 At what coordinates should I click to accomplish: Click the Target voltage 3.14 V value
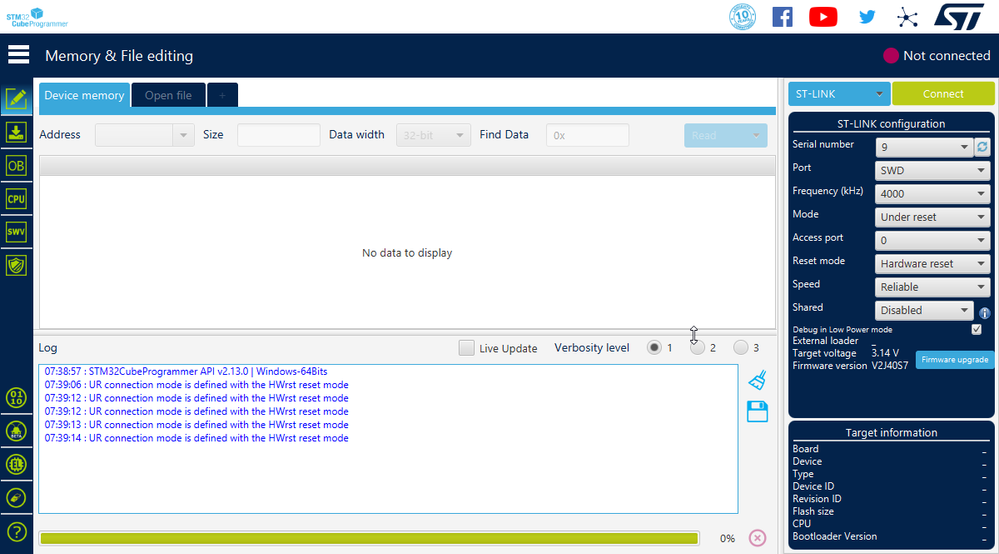[885, 353]
